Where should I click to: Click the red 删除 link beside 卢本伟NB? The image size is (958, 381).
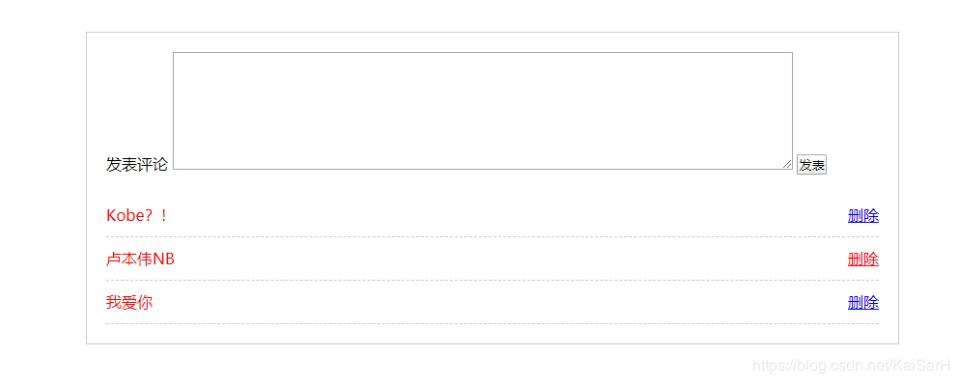coord(863,259)
